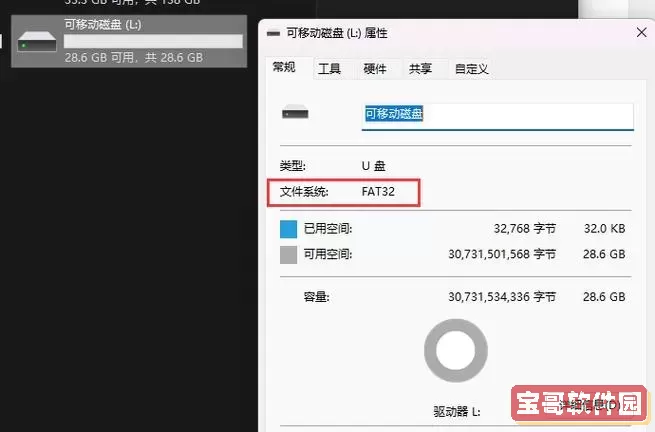Click the FAT32 file system value
Screen dimensions: 655x432
point(378,192)
